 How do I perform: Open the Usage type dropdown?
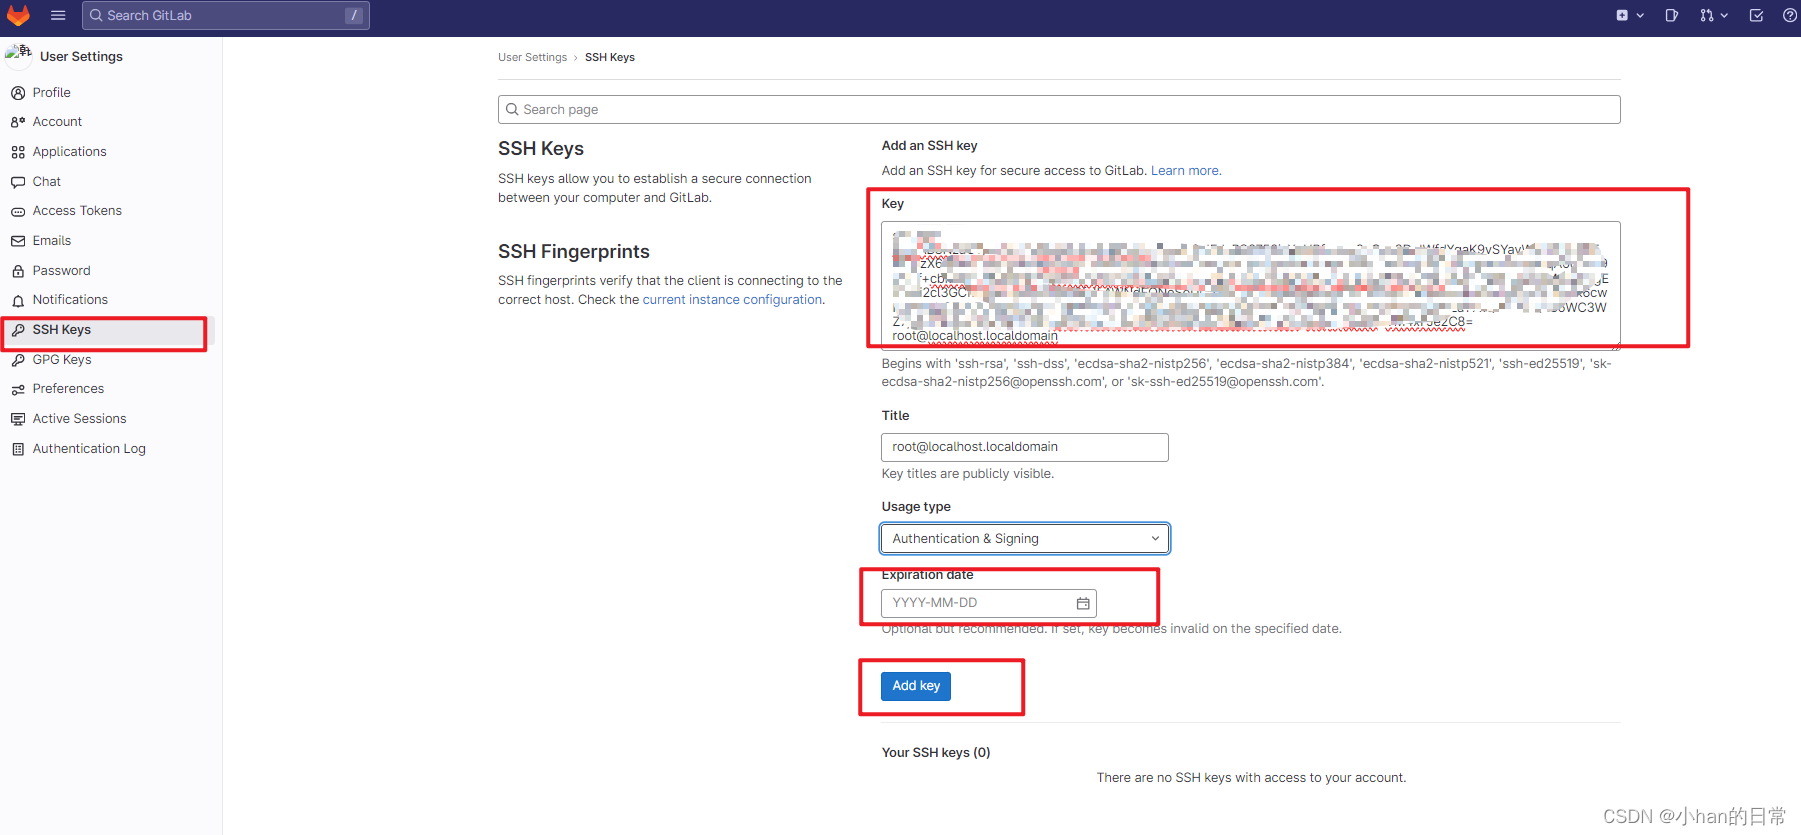click(x=1024, y=538)
